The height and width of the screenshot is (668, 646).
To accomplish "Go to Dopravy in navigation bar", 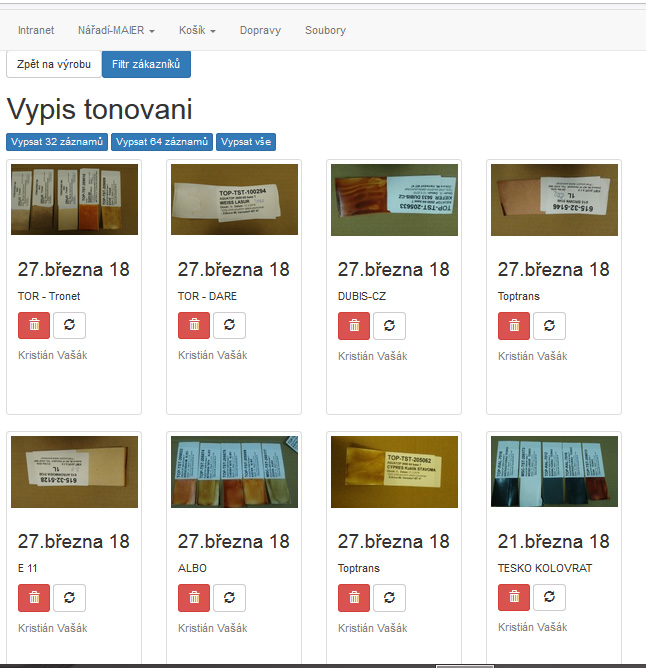I will pyautogui.click(x=260, y=31).
